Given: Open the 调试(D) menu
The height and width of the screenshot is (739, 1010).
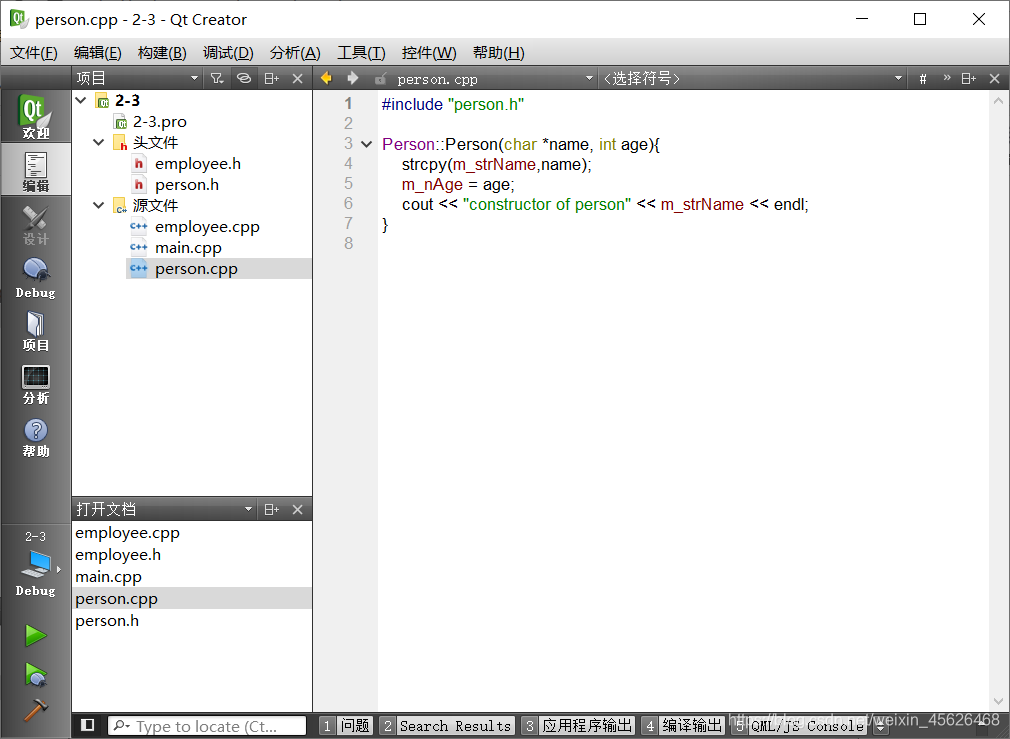Looking at the screenshot, I should [x=228, y=53].
